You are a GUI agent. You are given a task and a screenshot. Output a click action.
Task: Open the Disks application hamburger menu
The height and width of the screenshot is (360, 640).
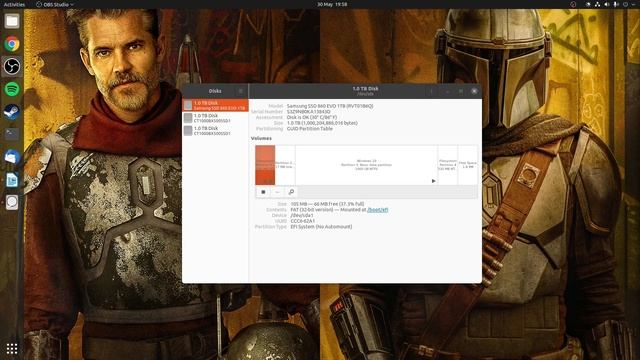[x=240, y=91]
